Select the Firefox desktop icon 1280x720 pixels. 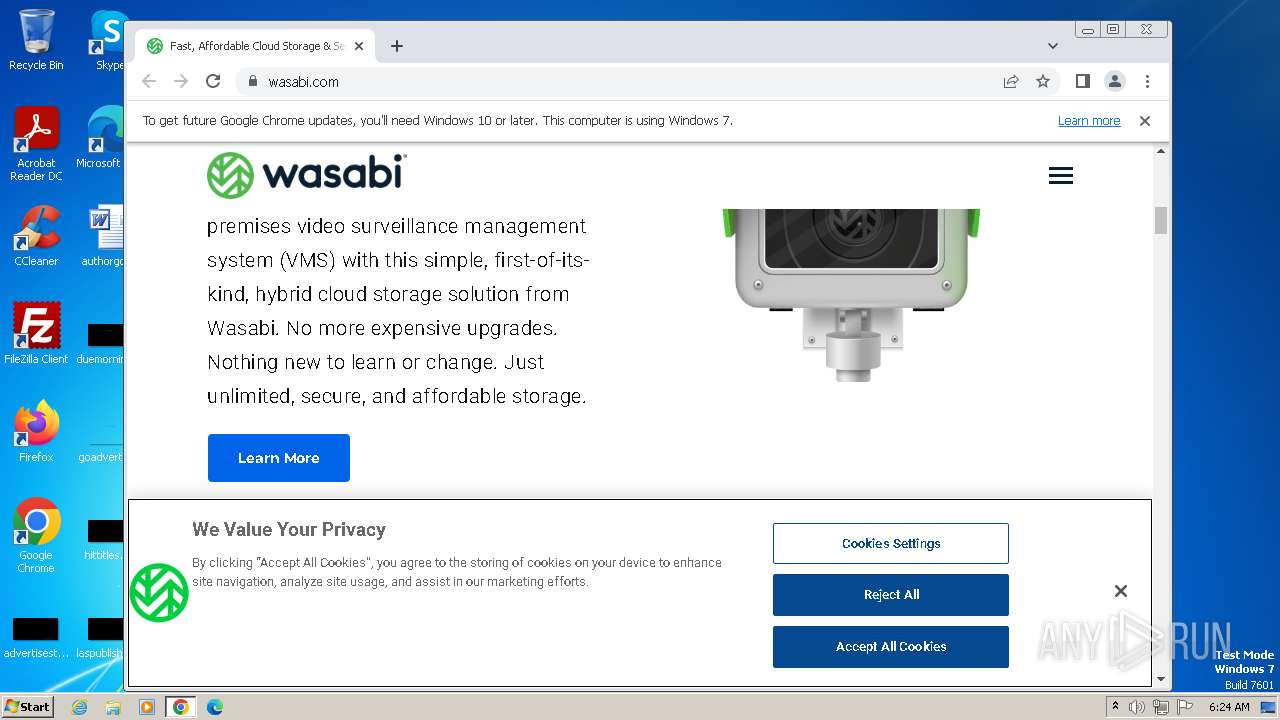pyautogui.click(x=36, y=432)
